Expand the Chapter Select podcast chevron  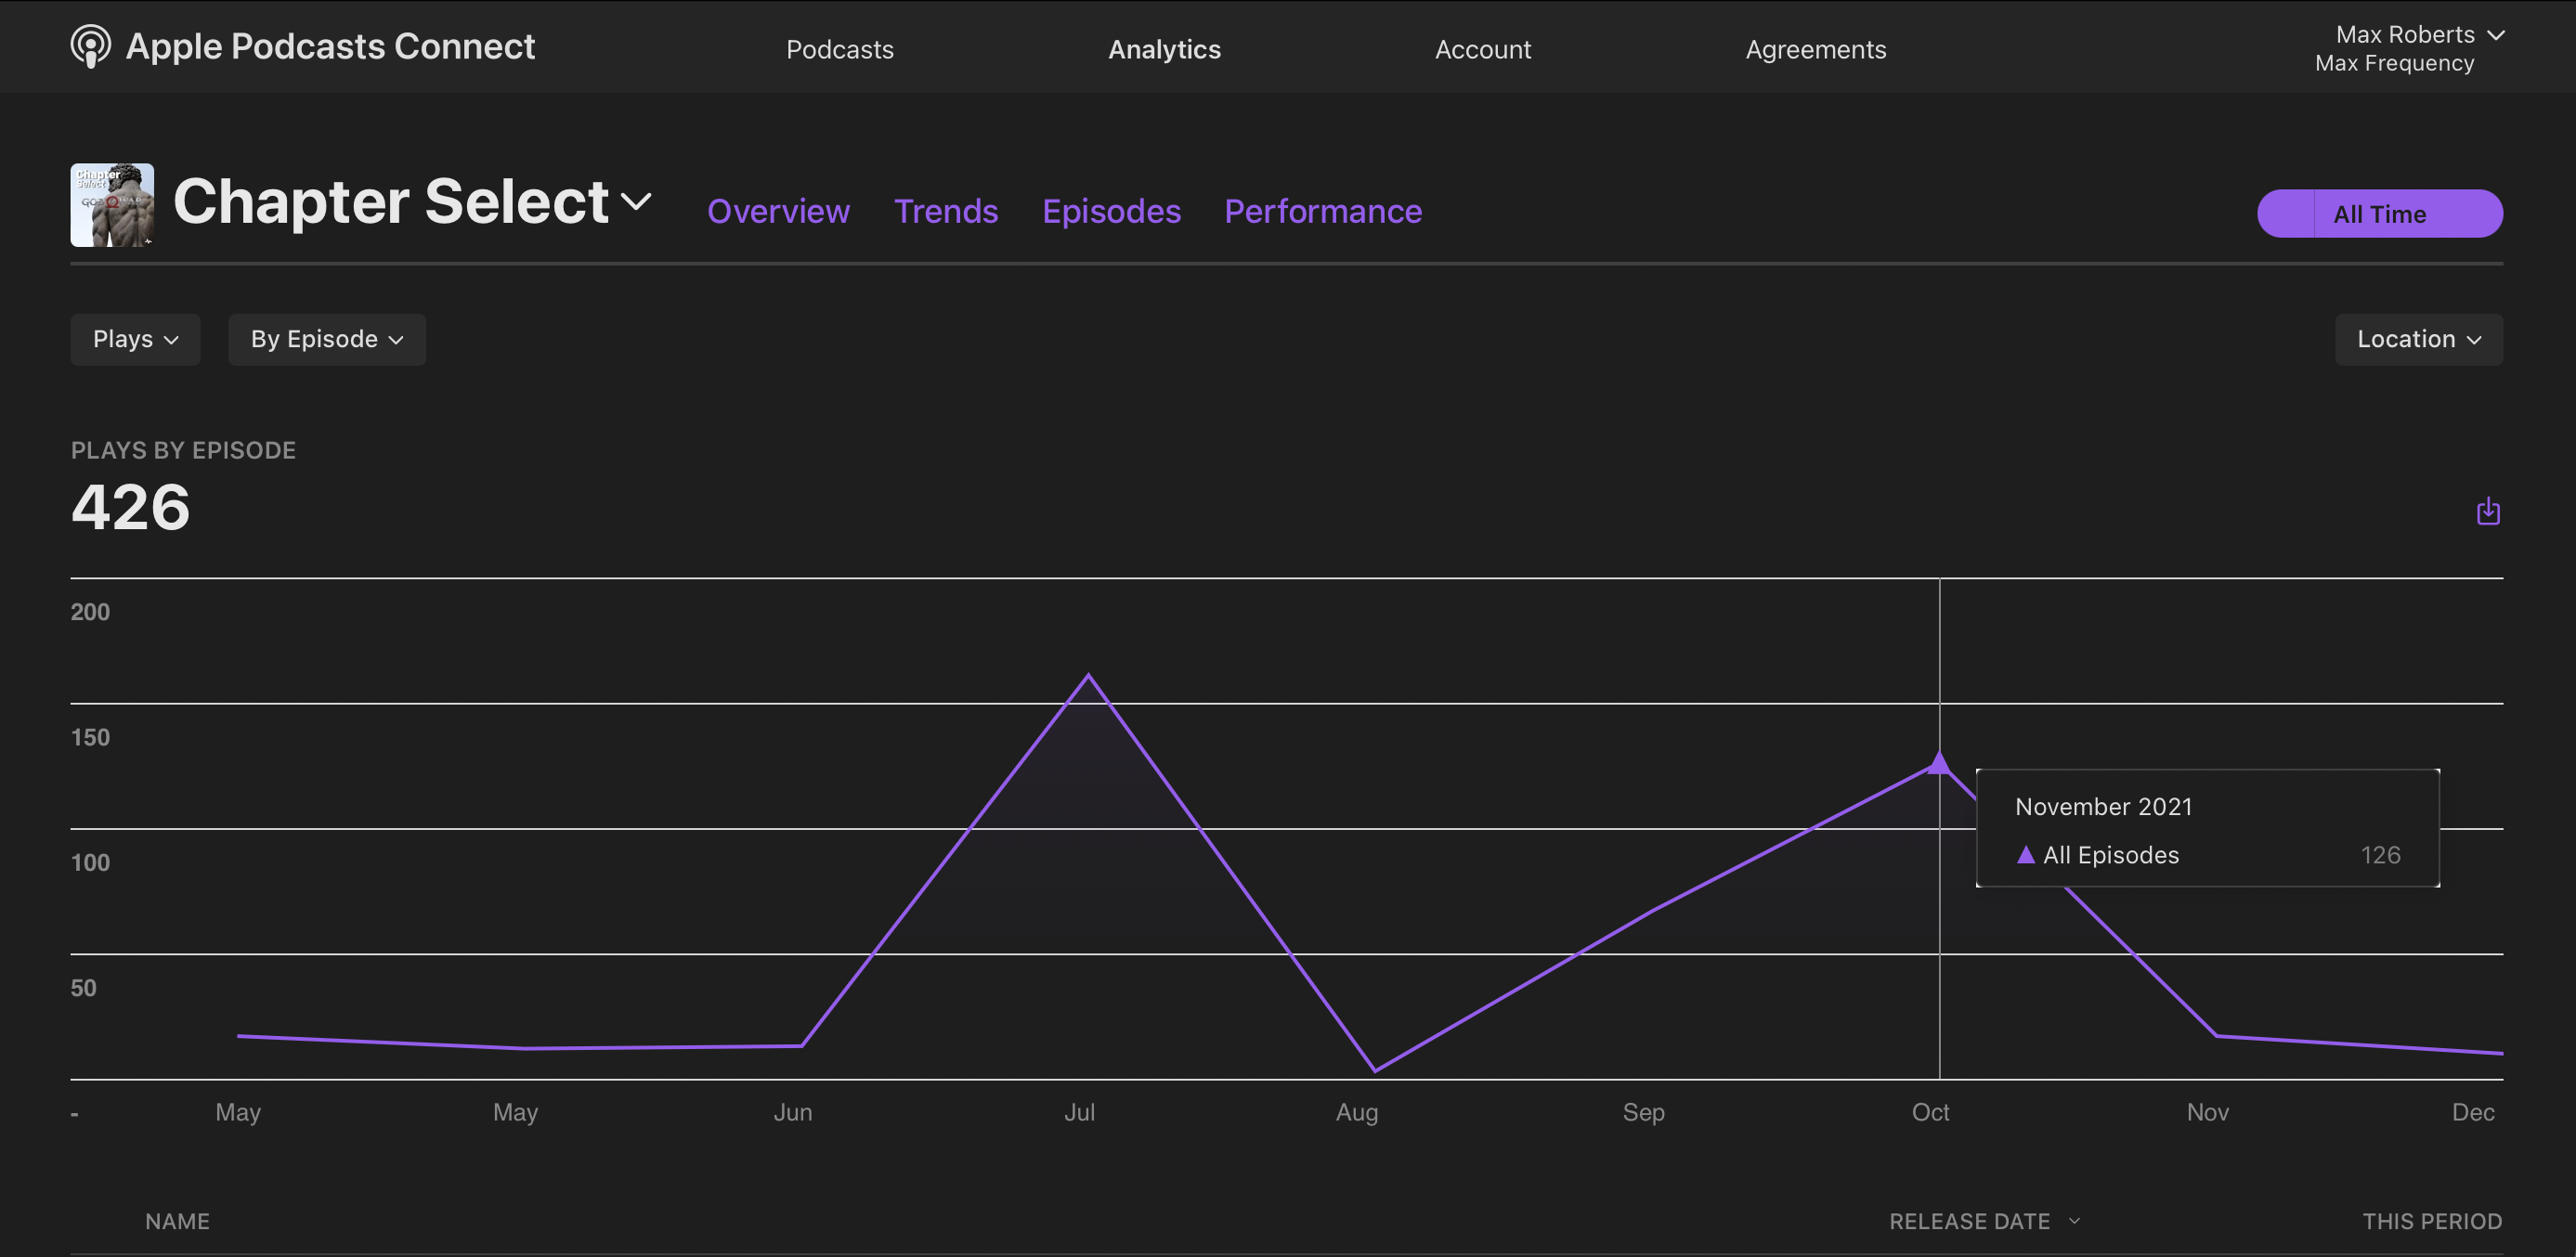636,202
